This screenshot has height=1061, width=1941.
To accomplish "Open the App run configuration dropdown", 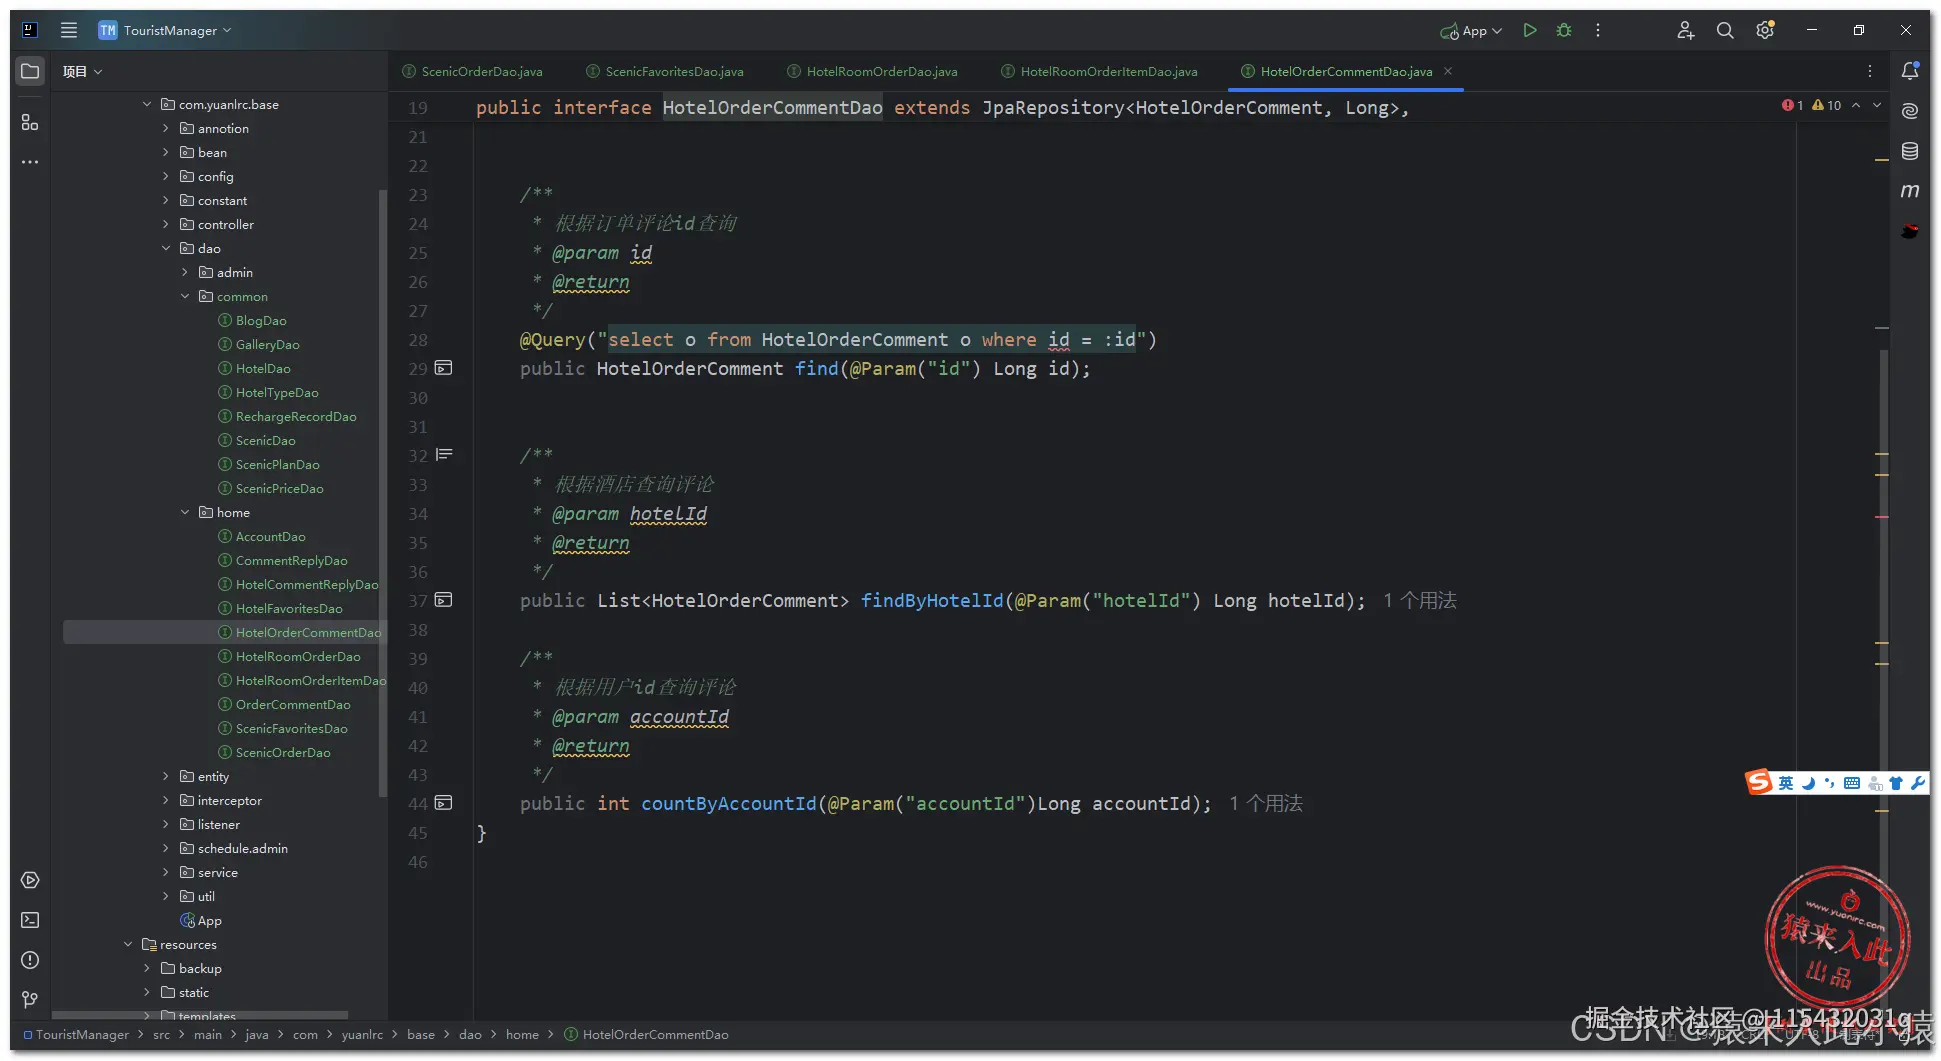I will tap(1471, 31).
